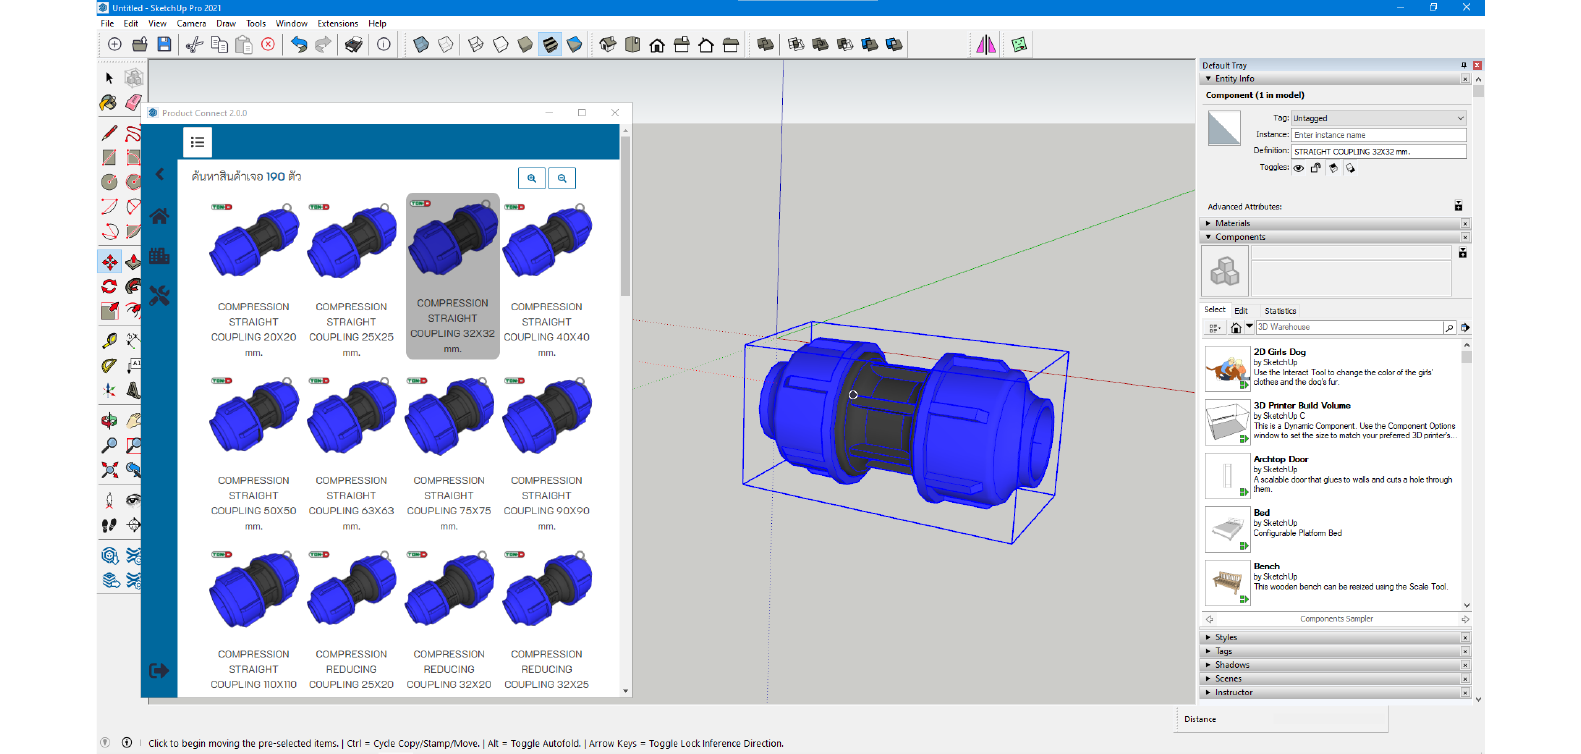Select the Paint Bucket tool
1581x754 pixels.
pos(109,102)
